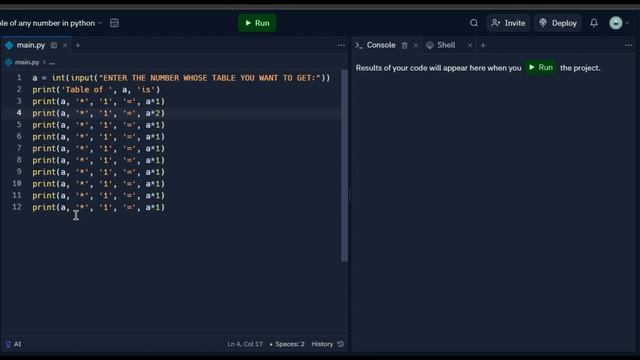640x360 pixels.
Task: Click the breadcrumb ellipsis after main.py
Action: pos(52,63)
